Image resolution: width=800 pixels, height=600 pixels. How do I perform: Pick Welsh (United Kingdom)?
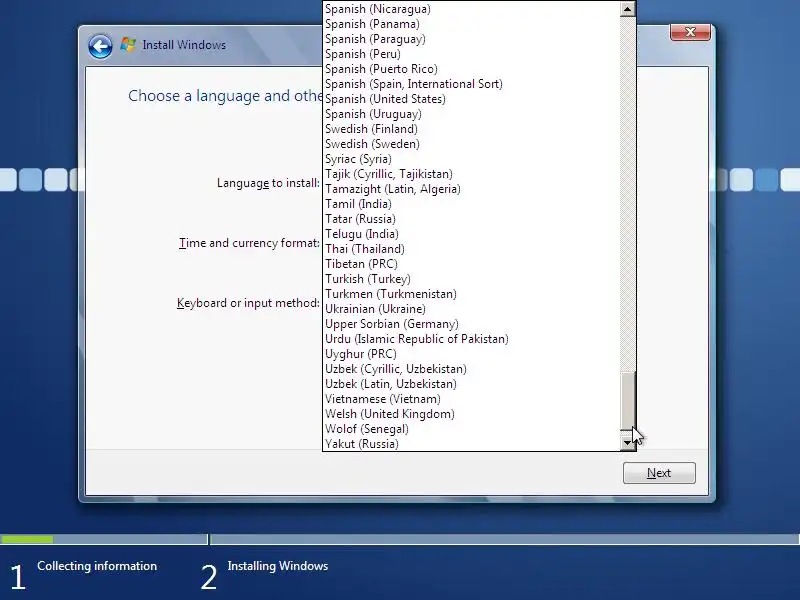(x=472, y=414)
